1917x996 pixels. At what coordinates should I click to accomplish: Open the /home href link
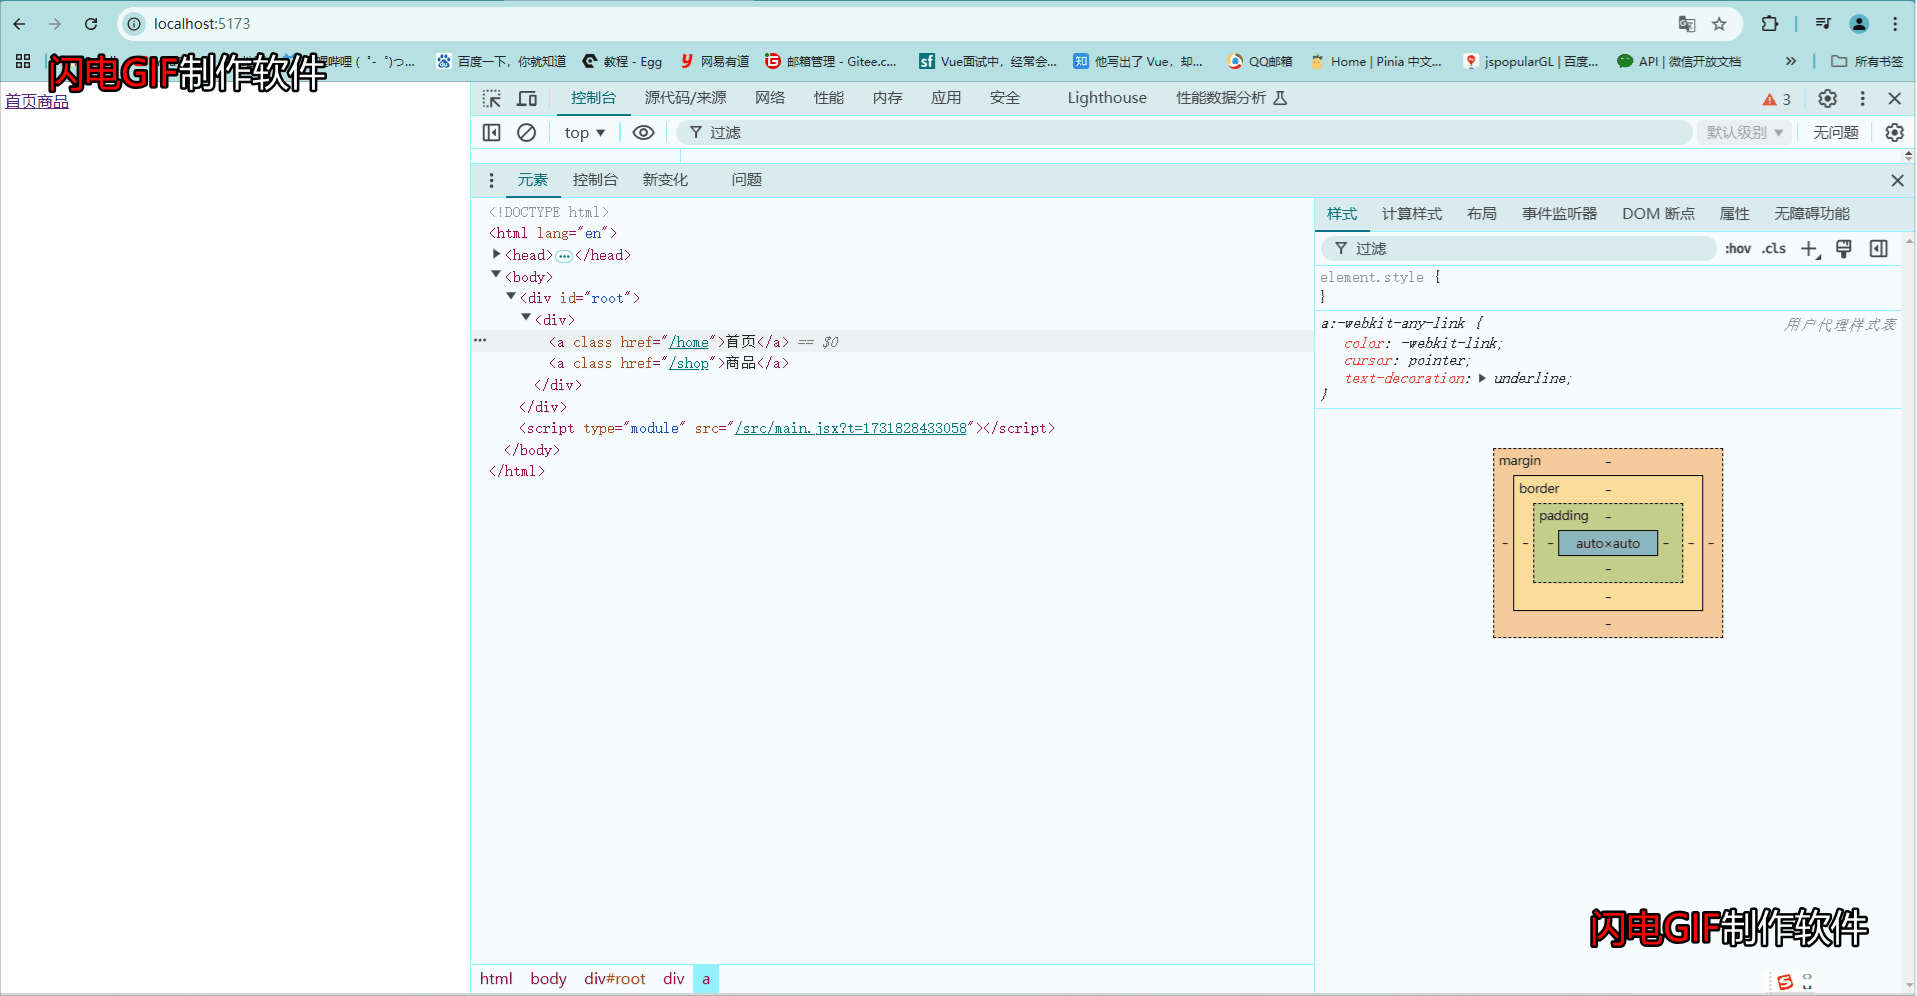tap(690, 341)
